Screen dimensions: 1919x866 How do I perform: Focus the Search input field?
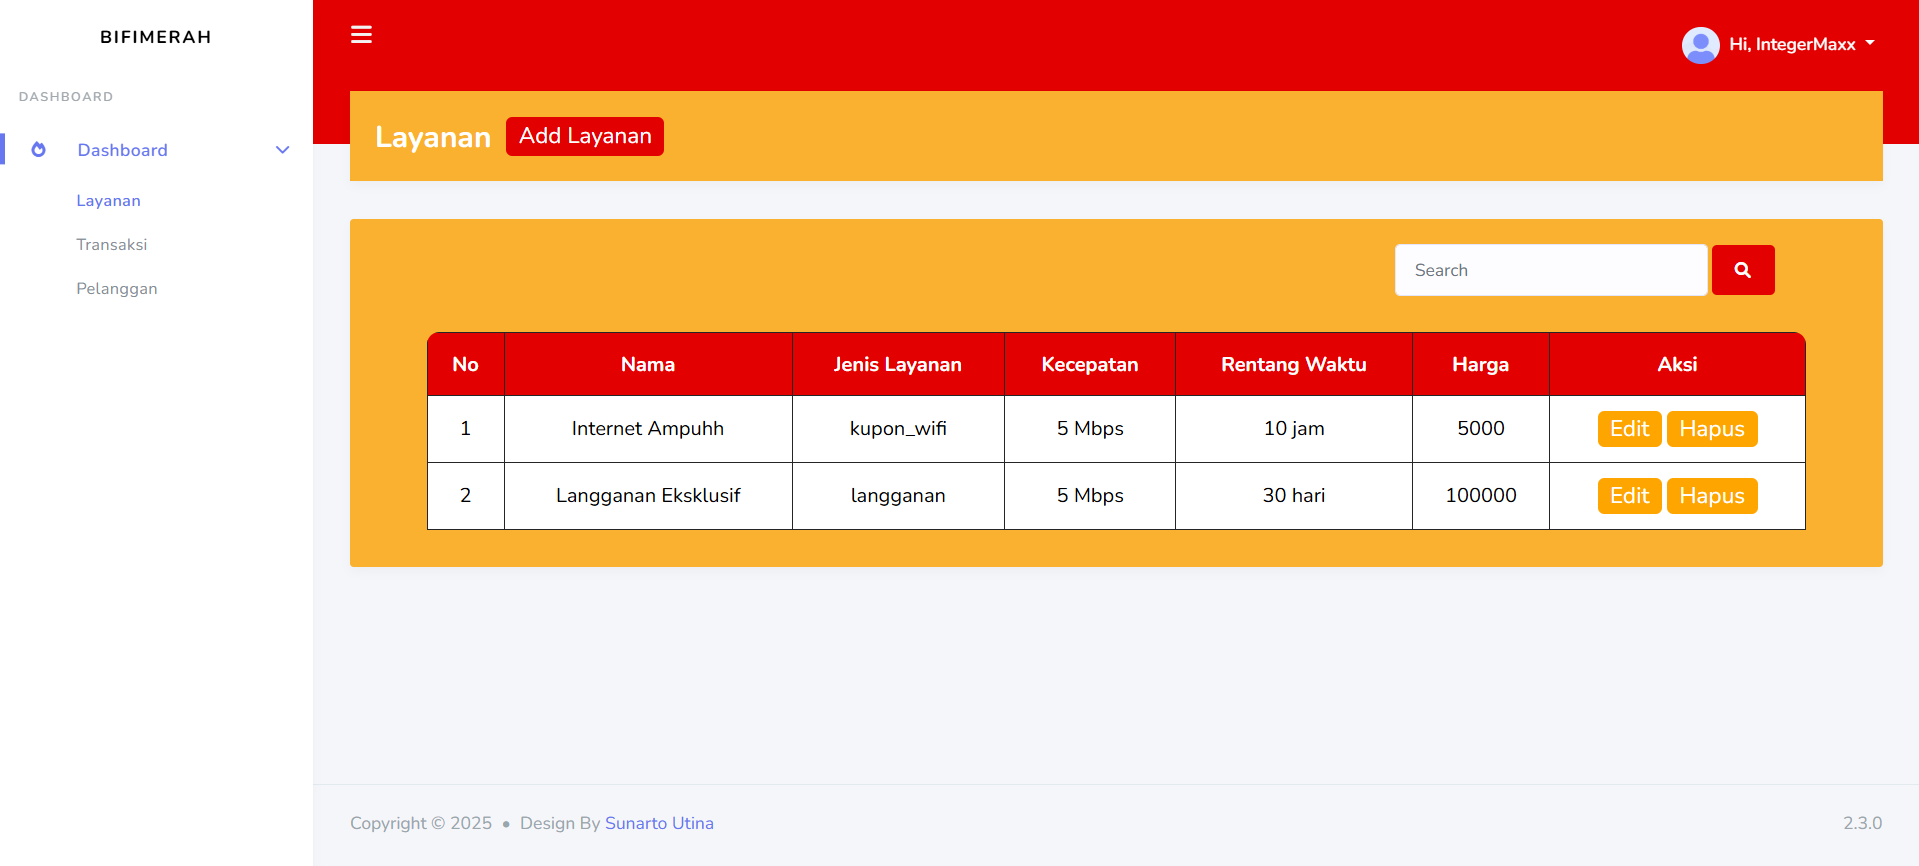pos(1550,270)
